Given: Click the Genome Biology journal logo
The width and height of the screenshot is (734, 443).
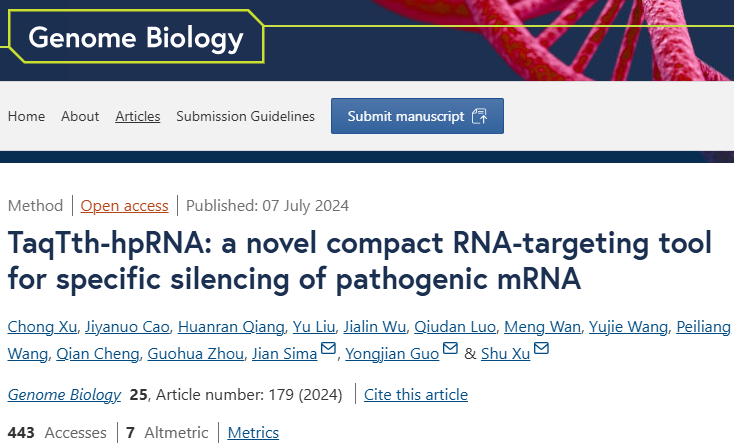Looking at the screenshot, I should coord(136,37).
